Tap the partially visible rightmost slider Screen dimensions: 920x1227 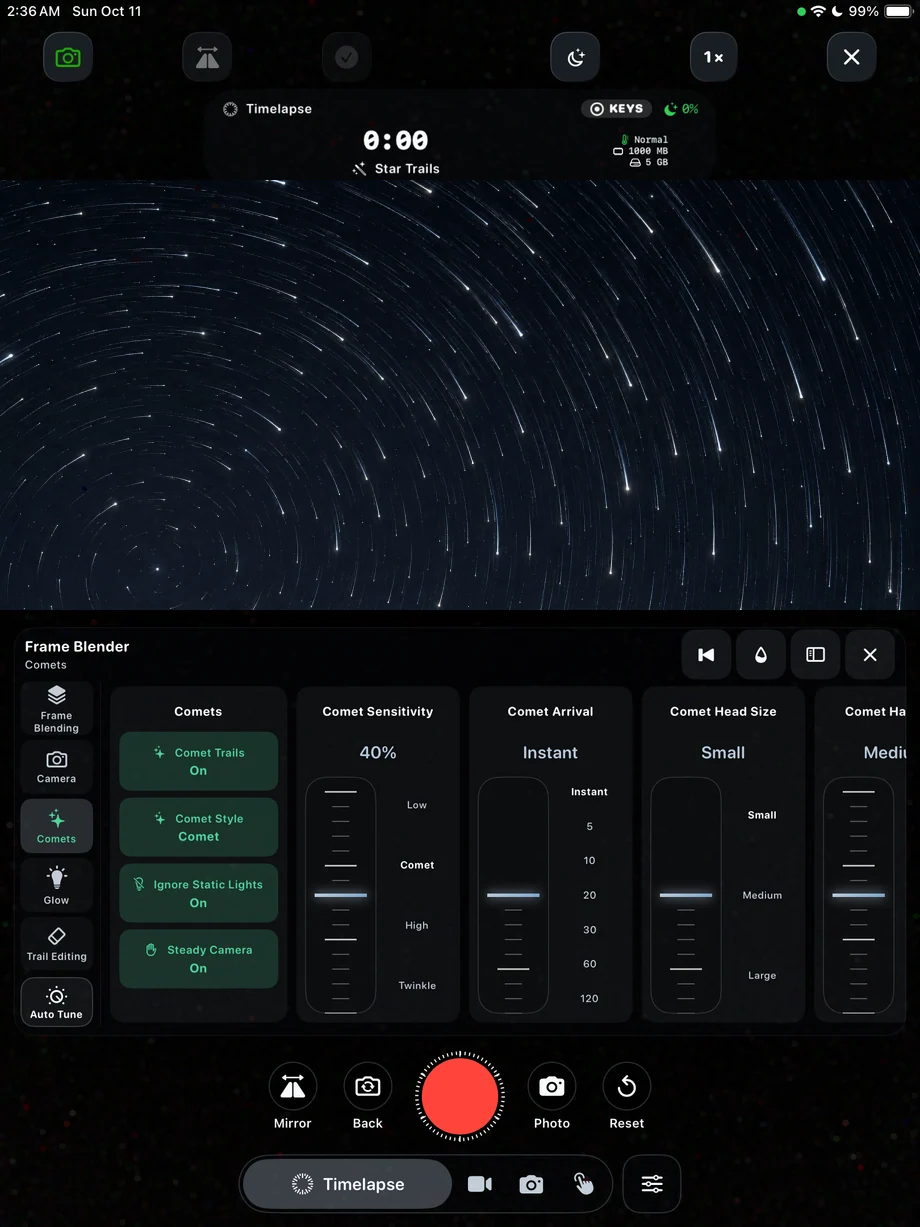point(858,896)
